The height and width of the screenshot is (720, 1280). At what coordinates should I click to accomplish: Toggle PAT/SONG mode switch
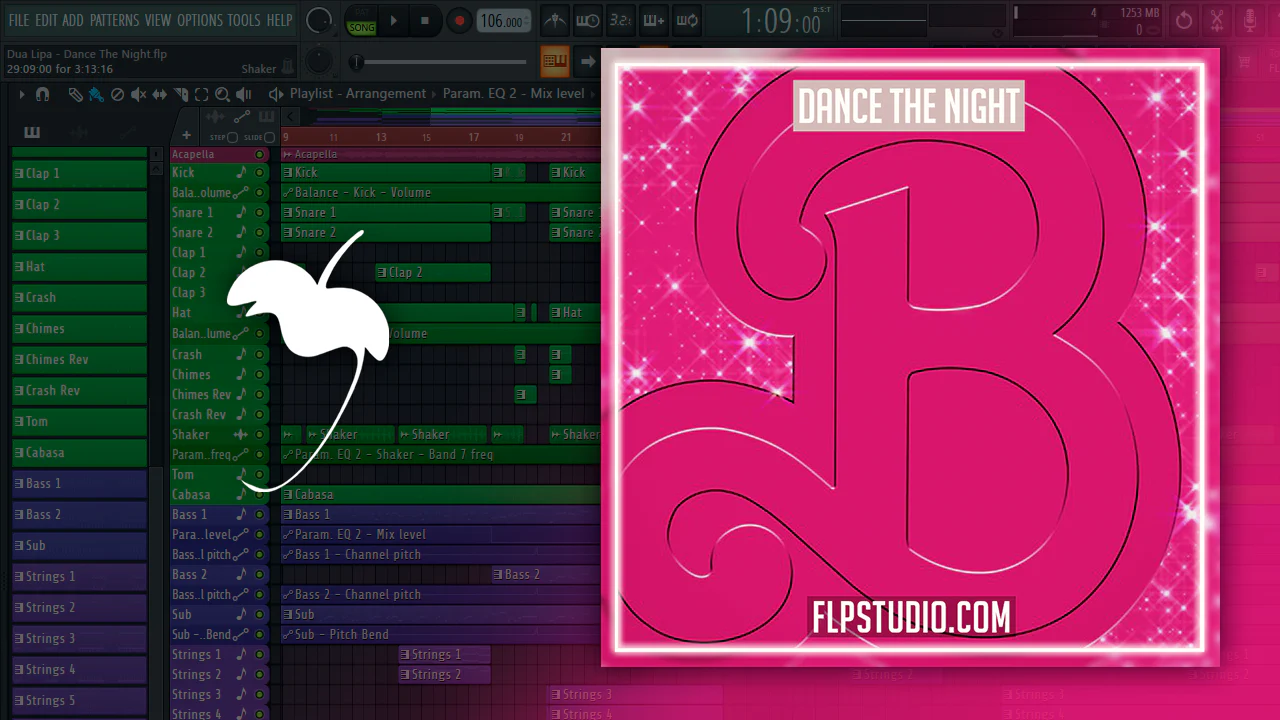click(361, 20)
